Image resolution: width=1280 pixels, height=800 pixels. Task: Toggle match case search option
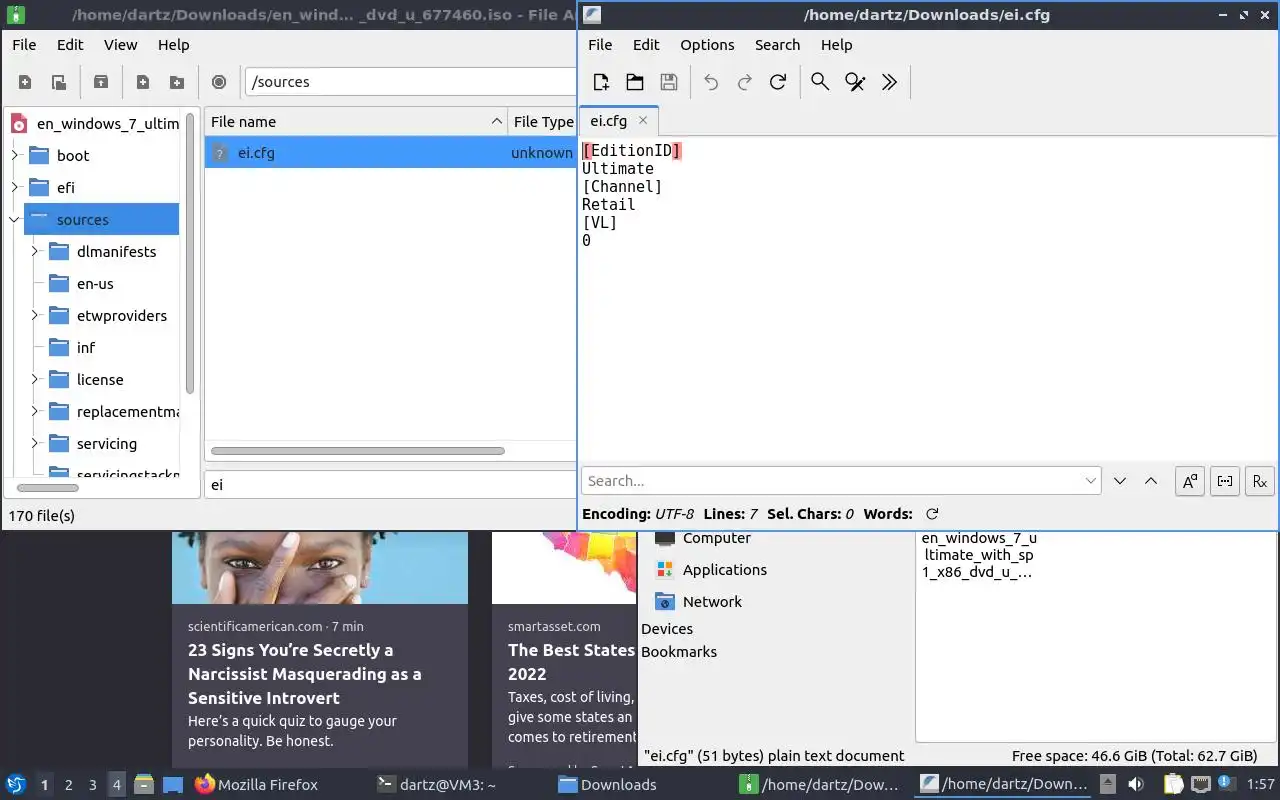1190,481
